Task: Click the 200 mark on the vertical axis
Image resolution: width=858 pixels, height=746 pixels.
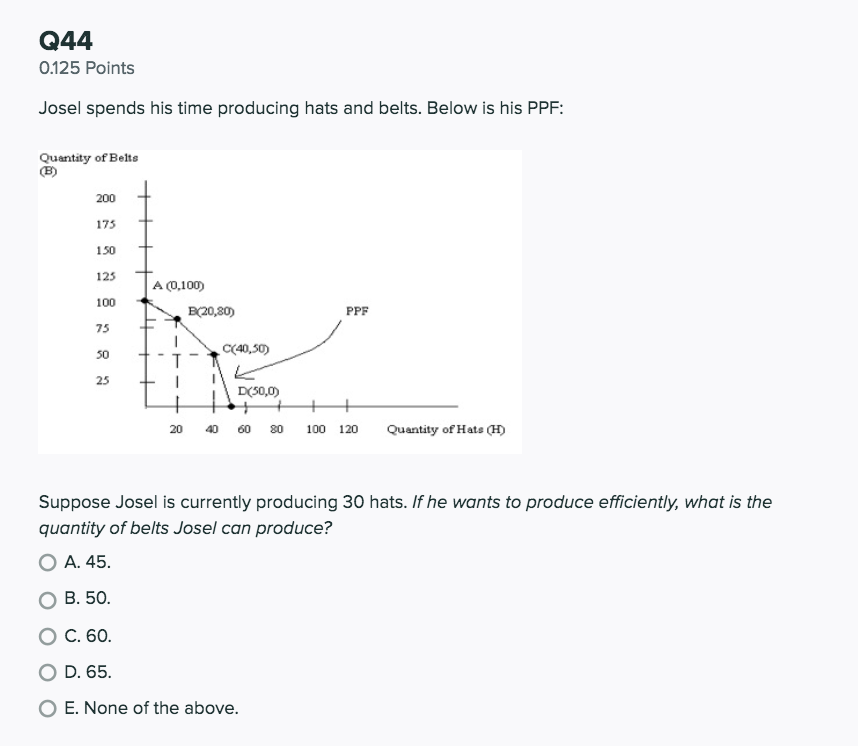Action: click(106, 197)
